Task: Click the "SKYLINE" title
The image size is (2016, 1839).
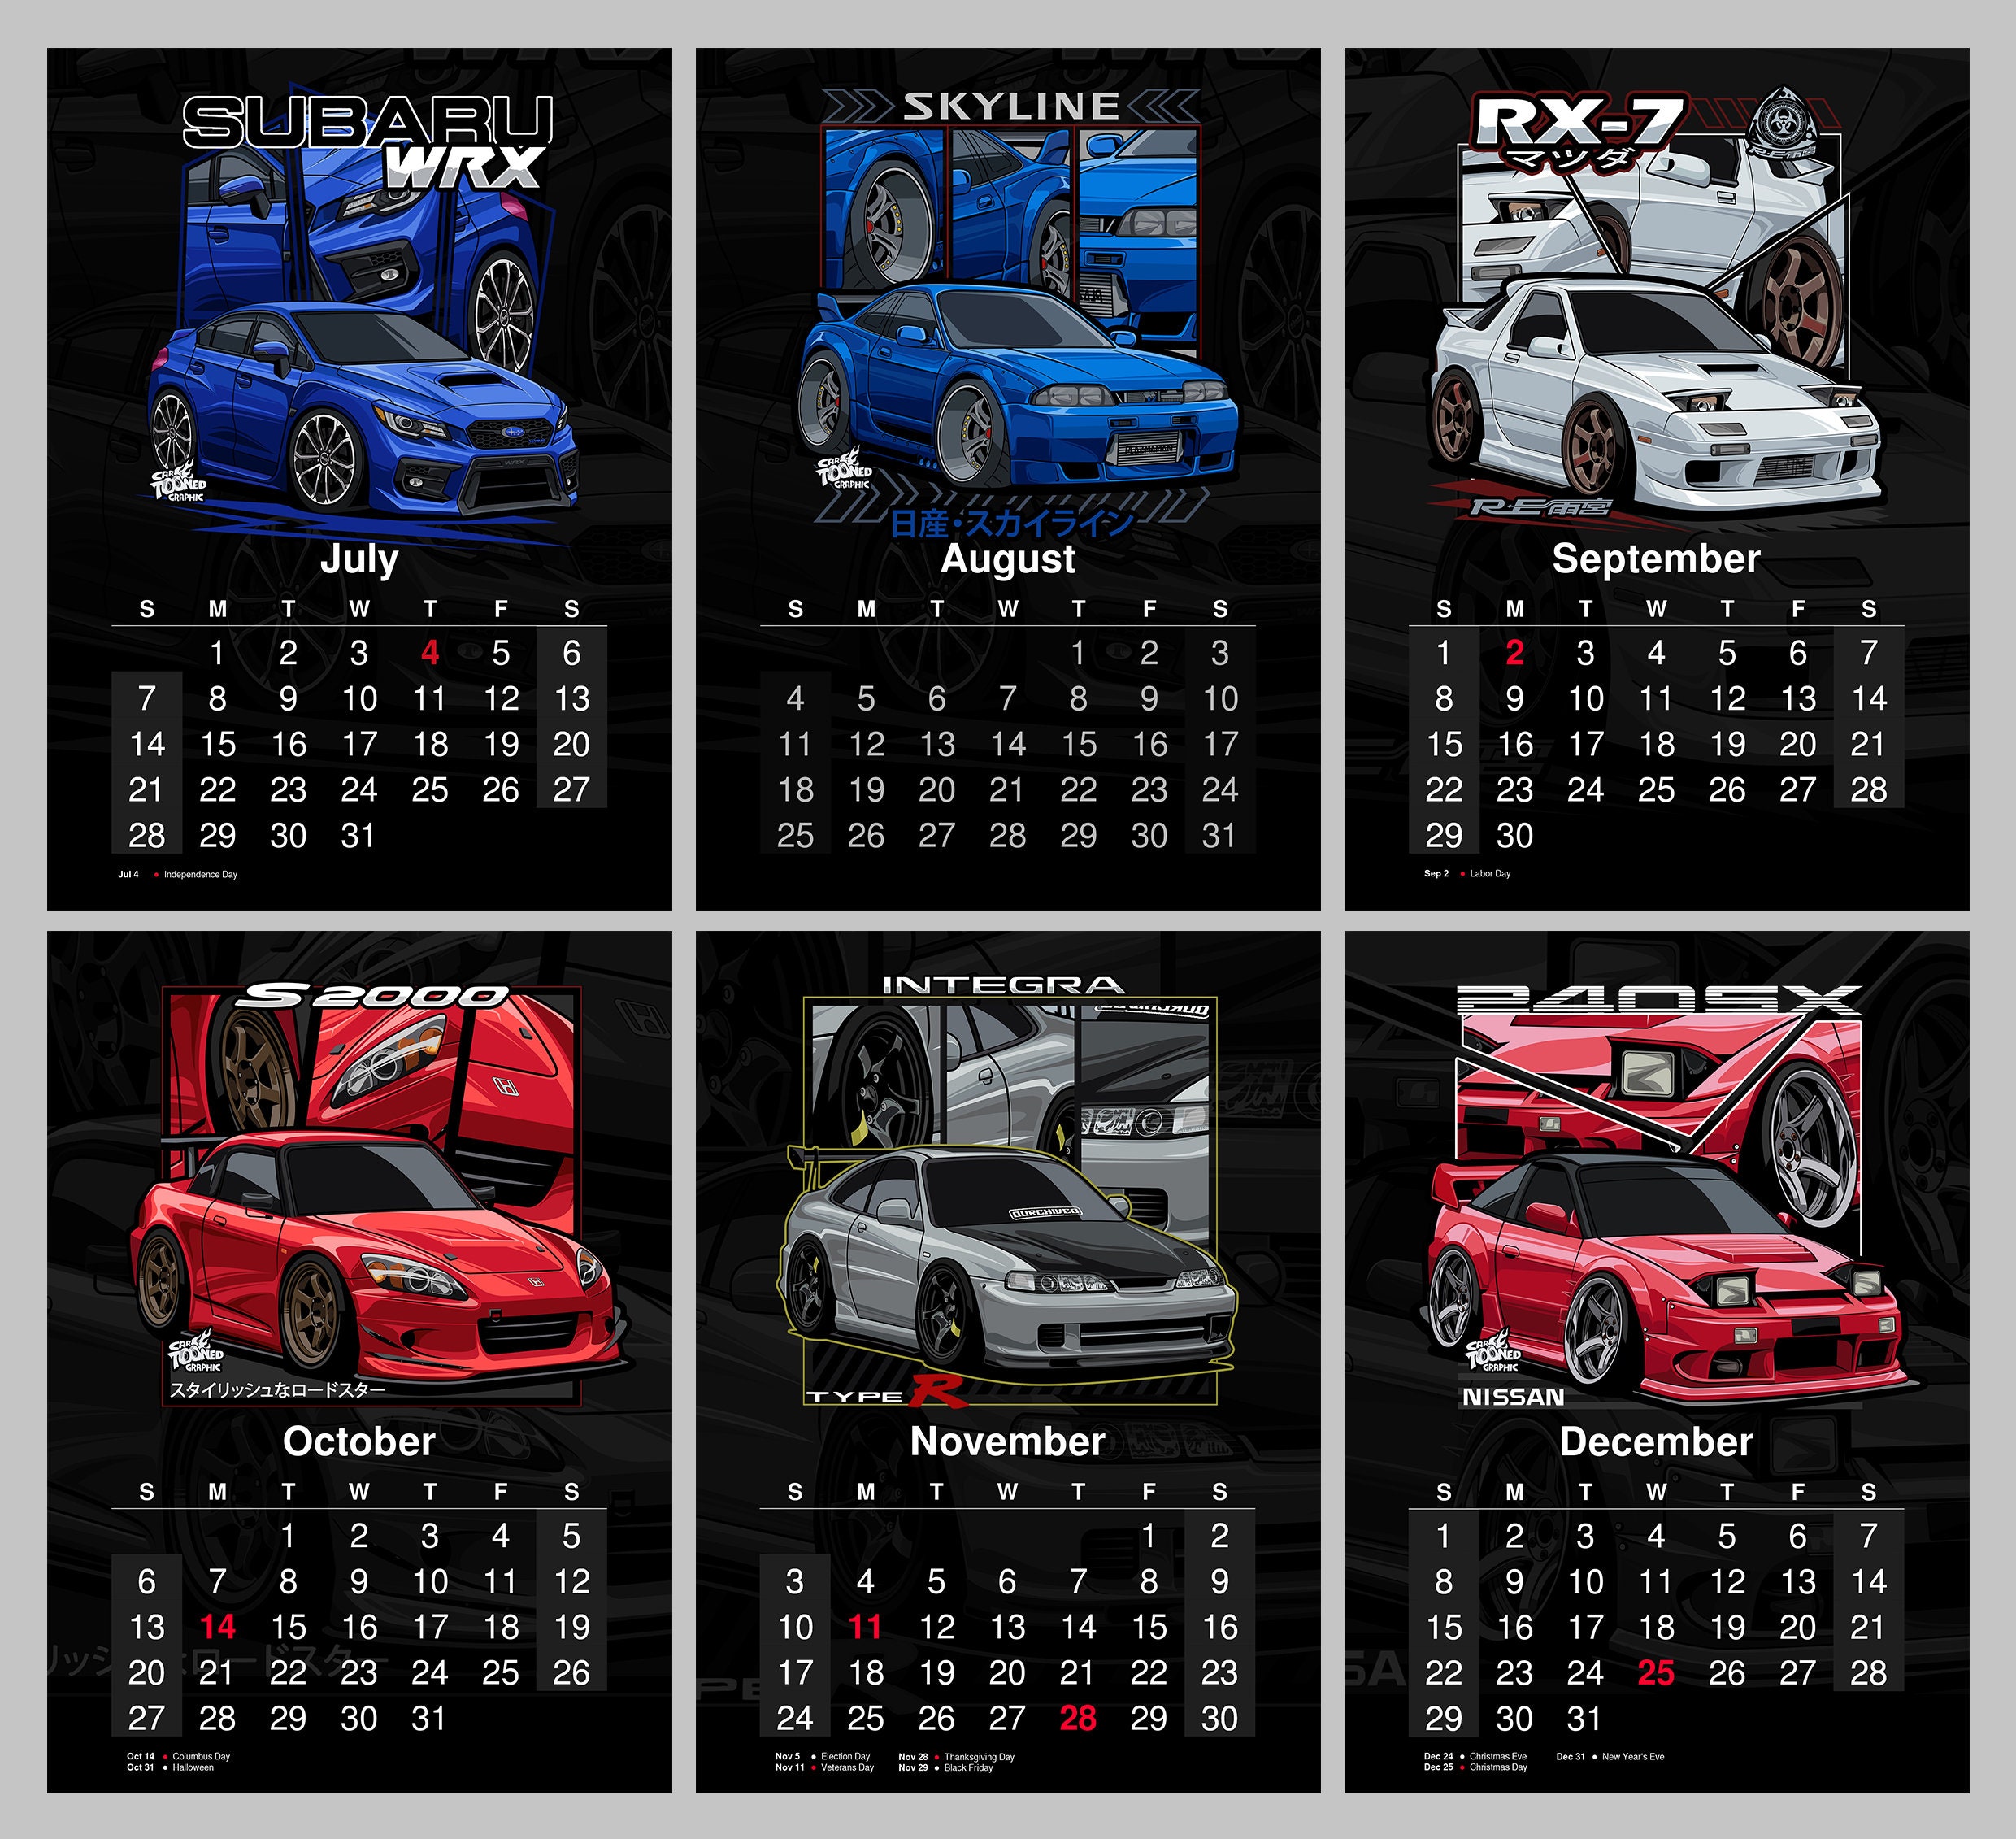Action: (x=1010, y=106)
